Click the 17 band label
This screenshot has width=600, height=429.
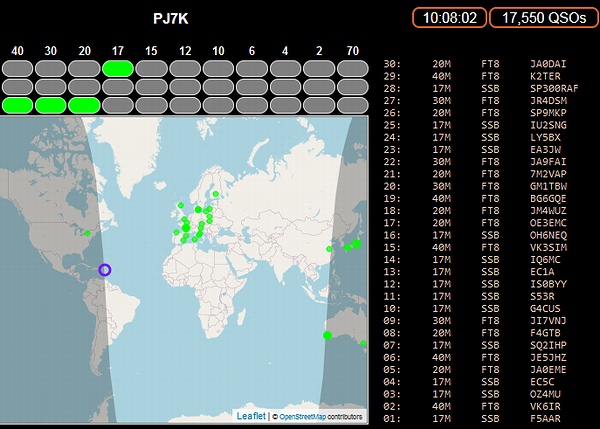click(x=118, y=51)
